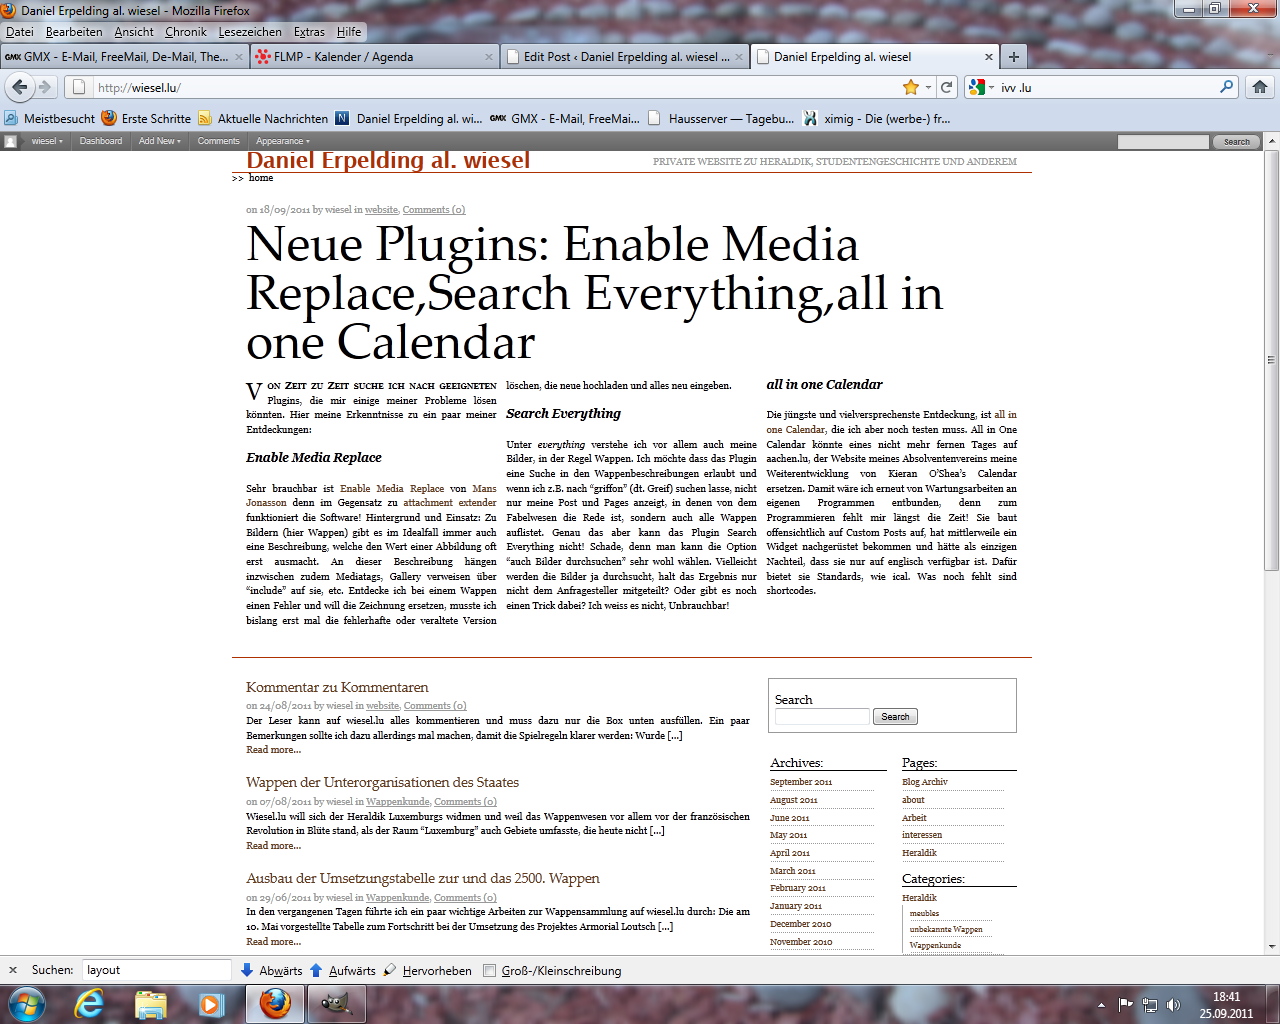Bookmark this page with the star icon

[x=910, y=87]
